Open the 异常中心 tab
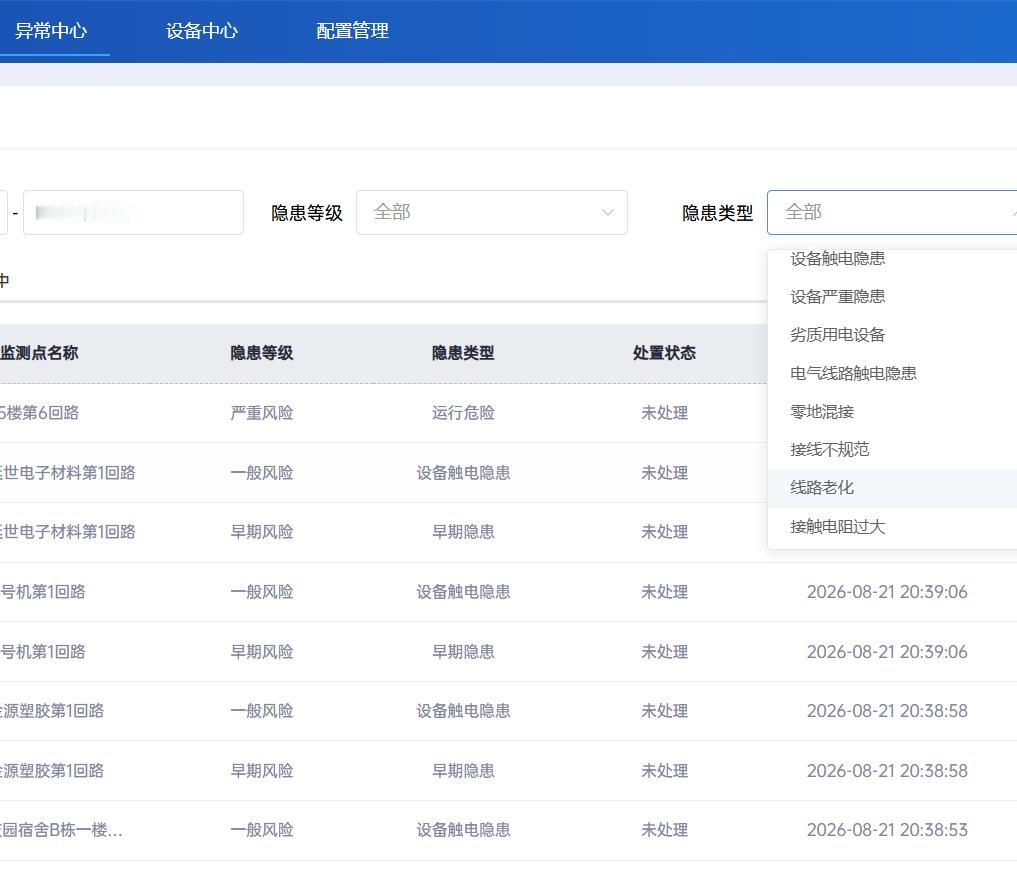 (51, 30)
